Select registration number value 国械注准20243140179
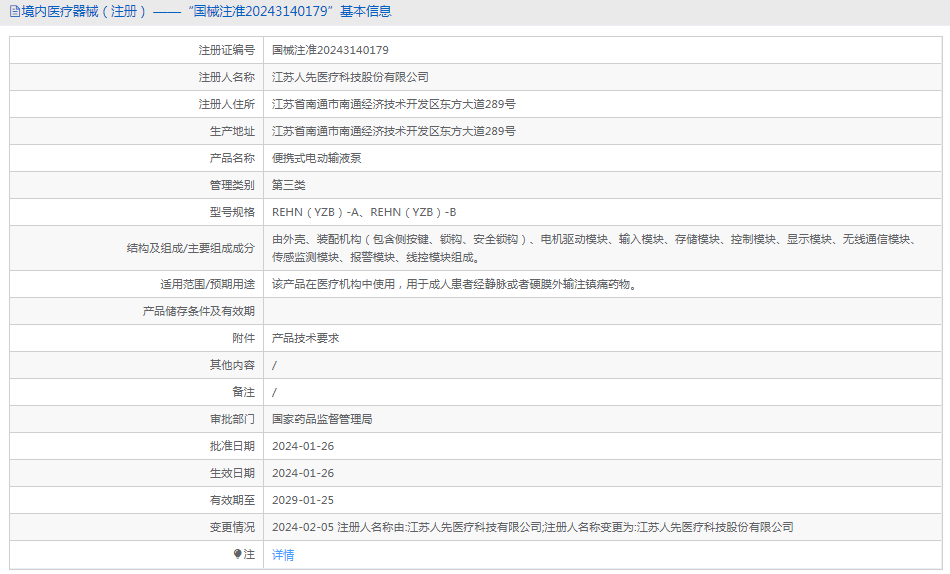 pos(330,50)
